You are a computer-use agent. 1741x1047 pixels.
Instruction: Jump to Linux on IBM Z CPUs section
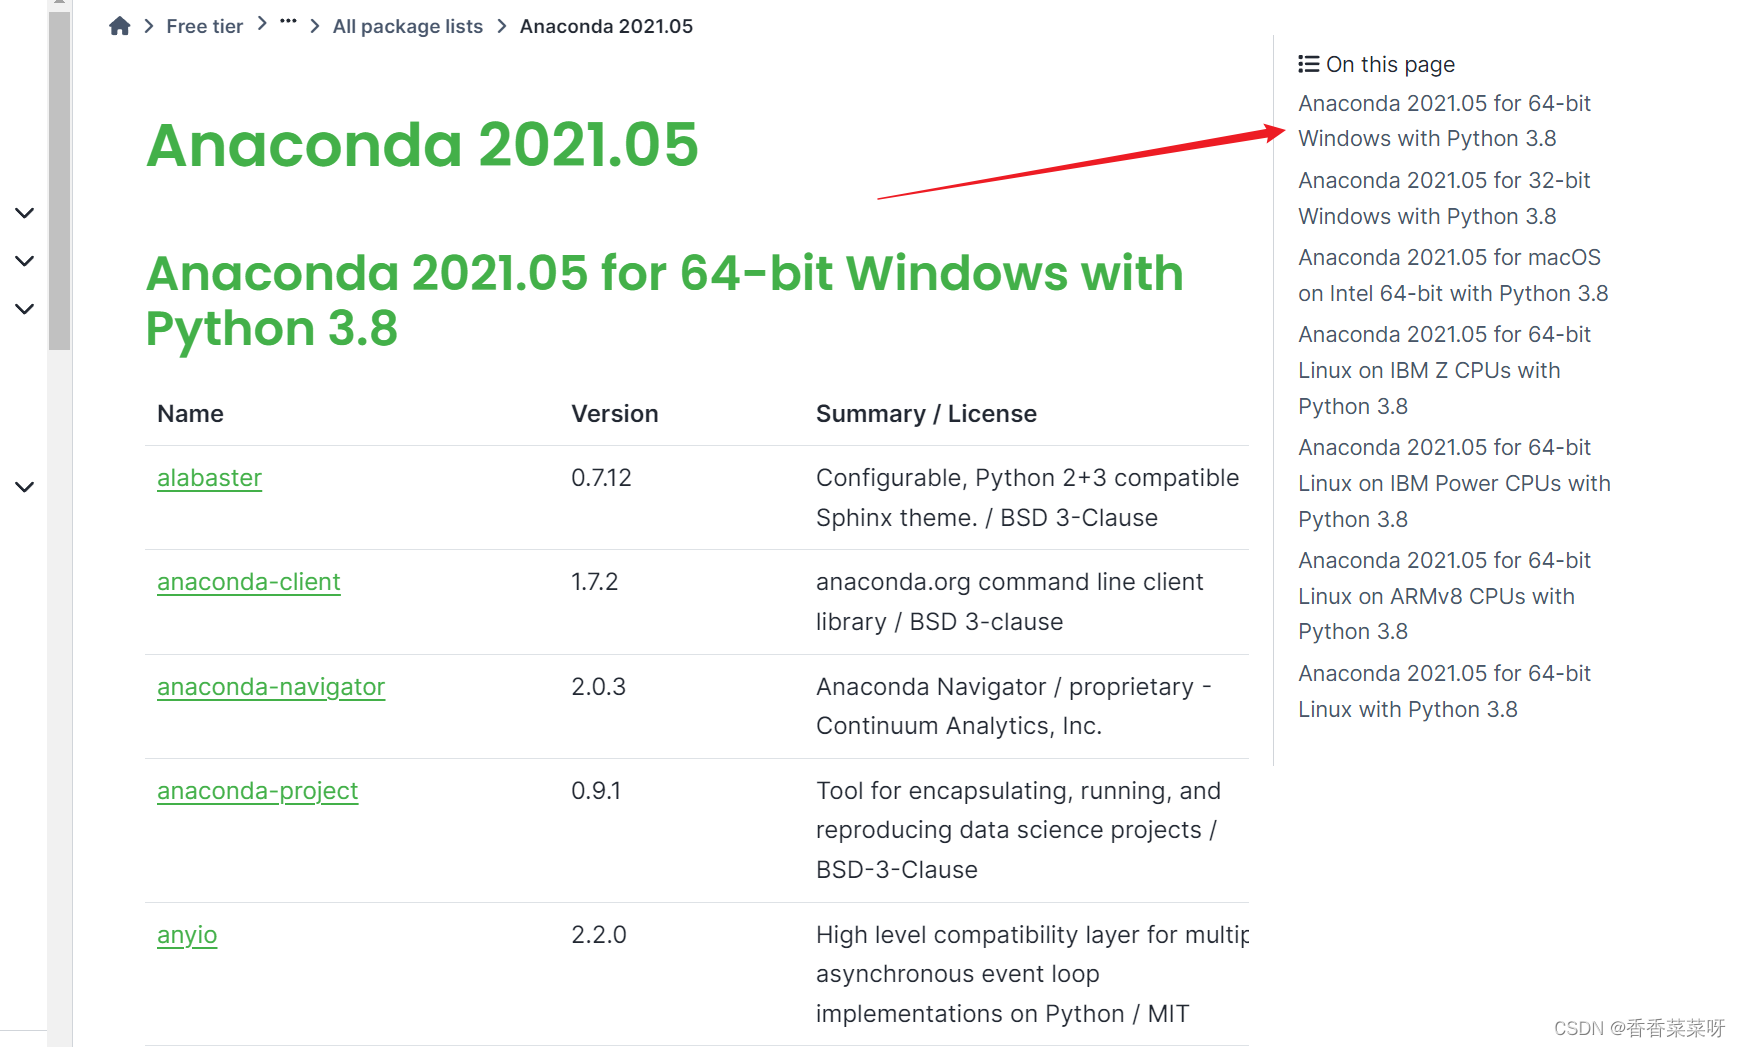click(1444, 370)
